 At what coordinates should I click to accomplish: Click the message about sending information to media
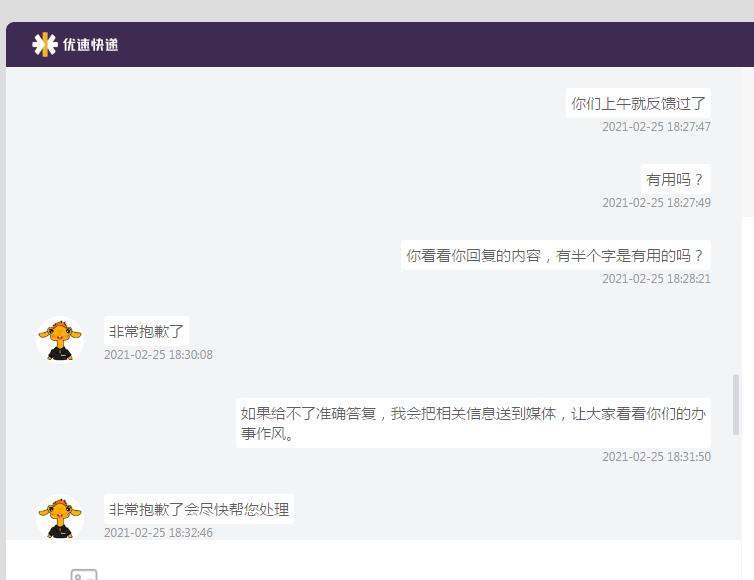click(x=473, y=423)
